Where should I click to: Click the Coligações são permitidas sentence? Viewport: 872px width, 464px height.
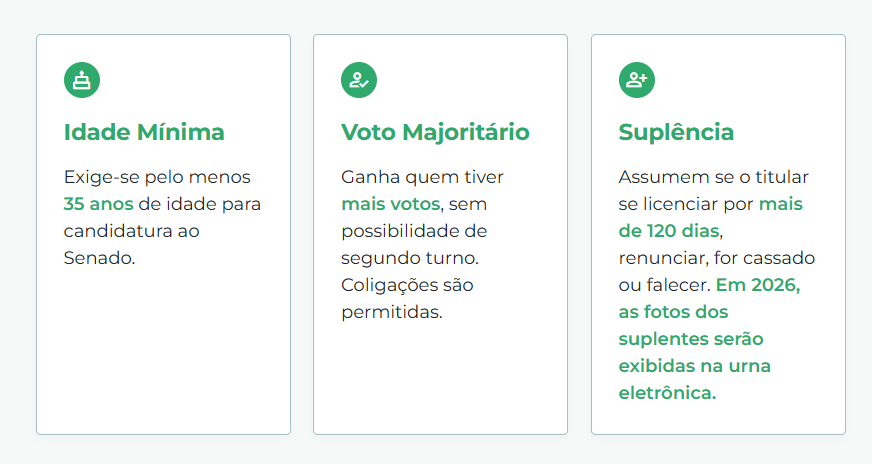tap(407, 298)
